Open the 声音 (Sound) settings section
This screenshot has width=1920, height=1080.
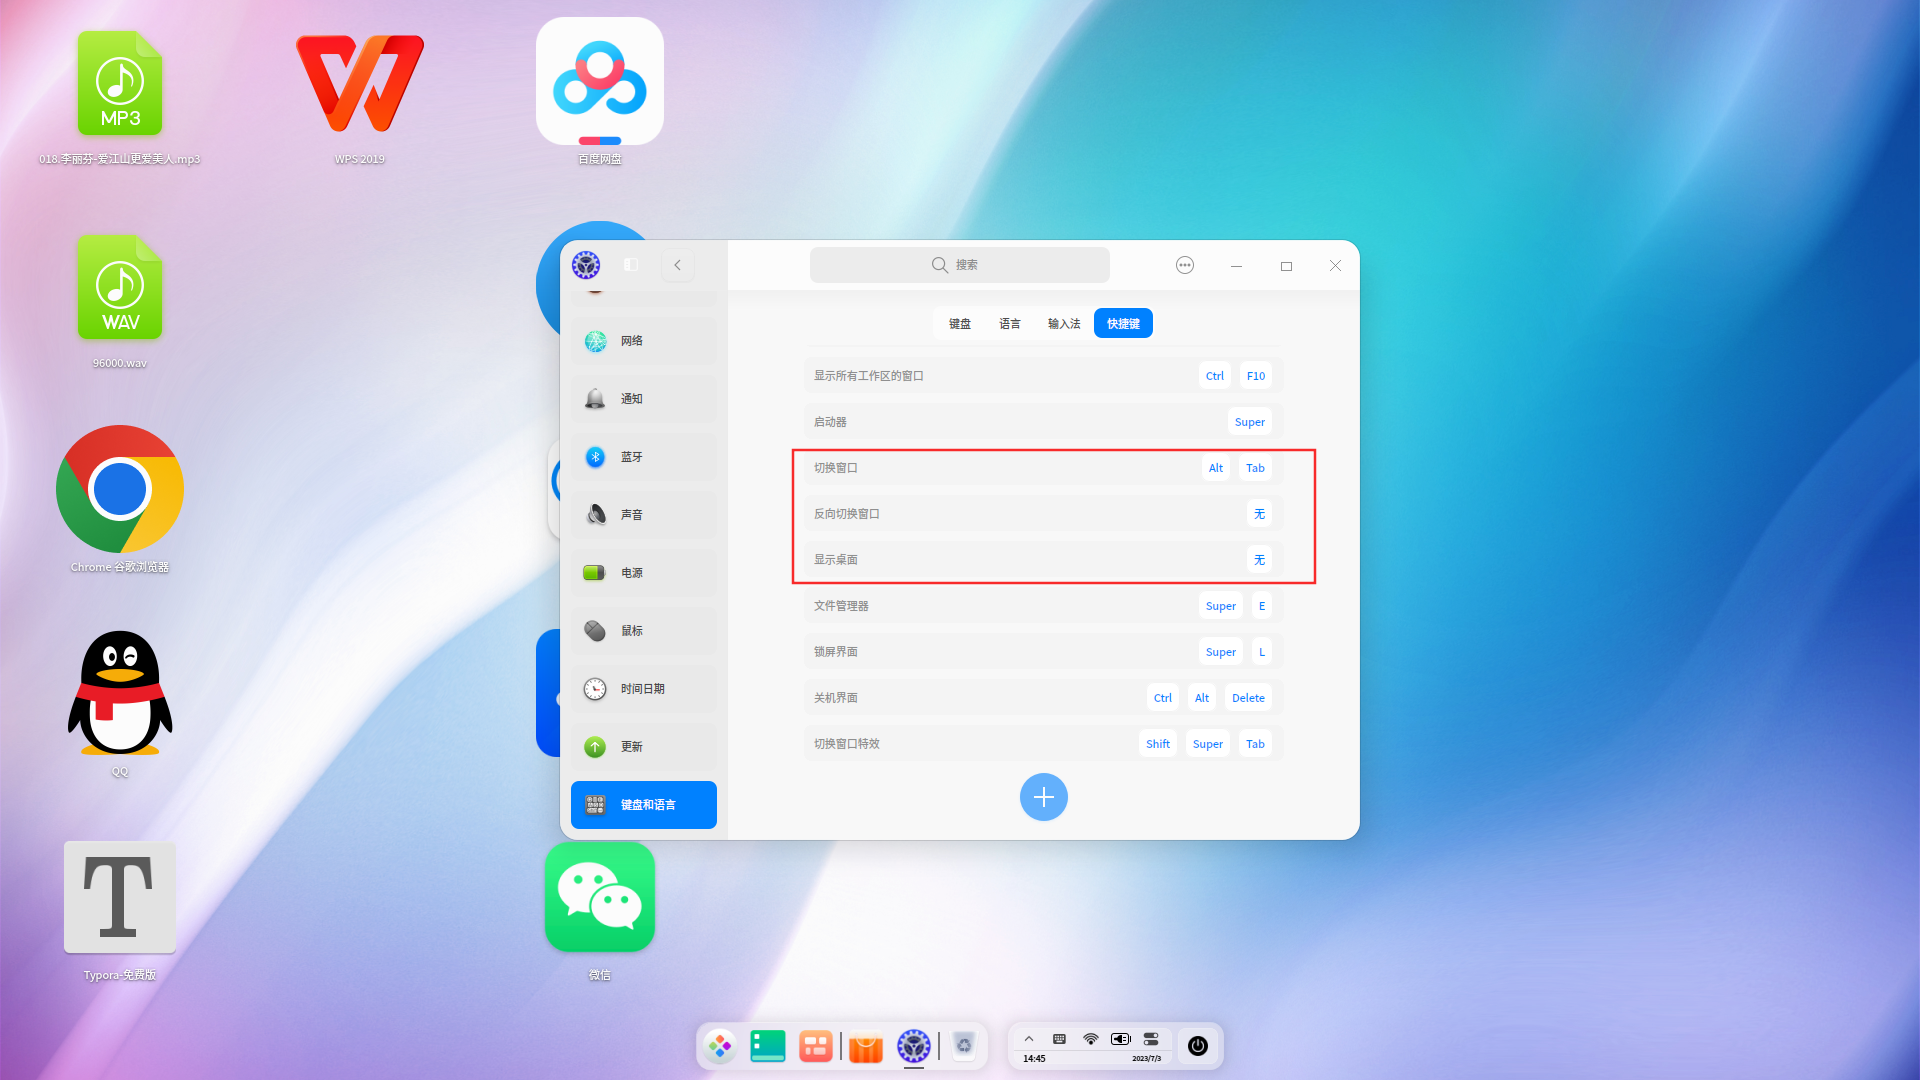(x=643, y=514)
